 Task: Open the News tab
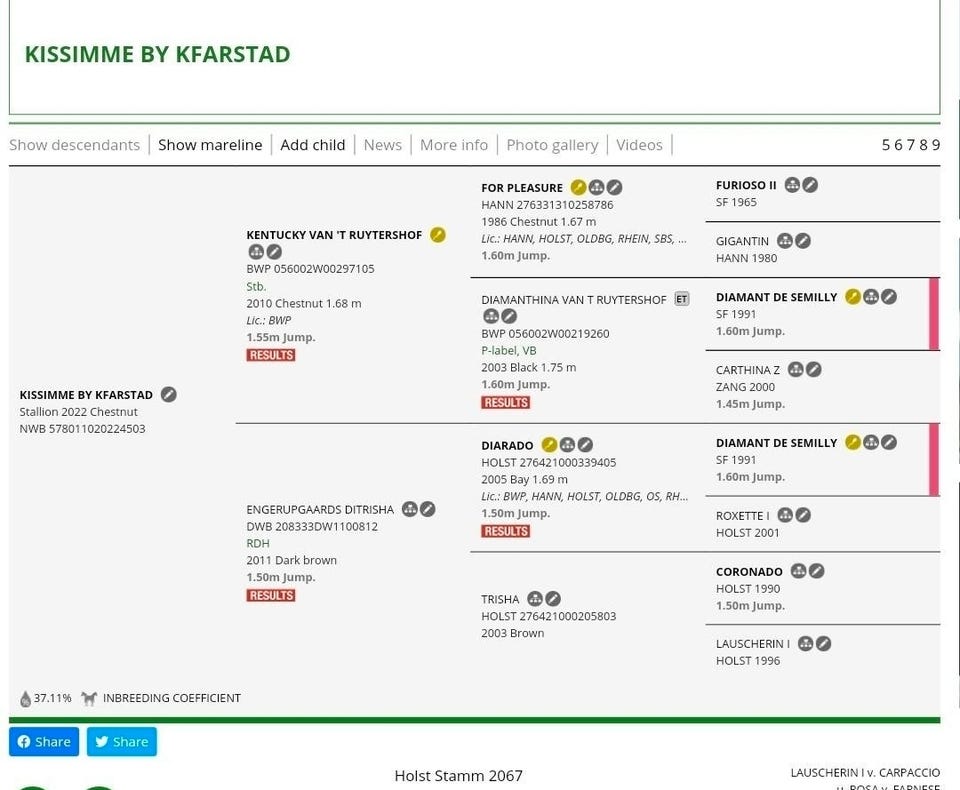(383, 145)
